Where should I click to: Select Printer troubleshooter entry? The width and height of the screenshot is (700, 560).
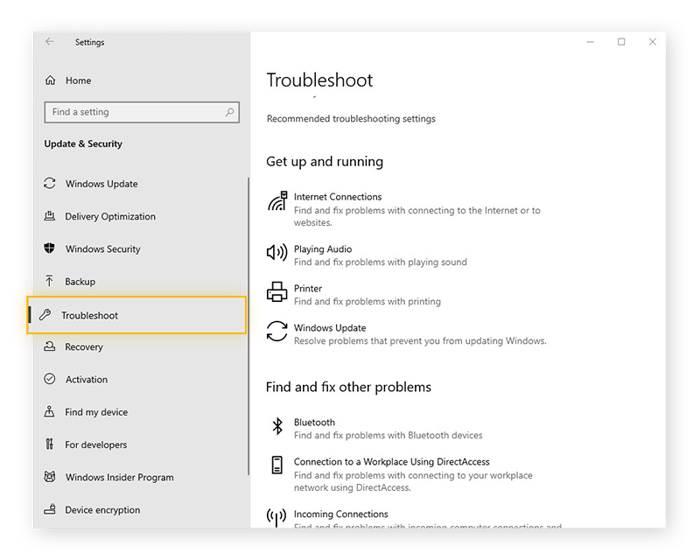coord(354,294)
